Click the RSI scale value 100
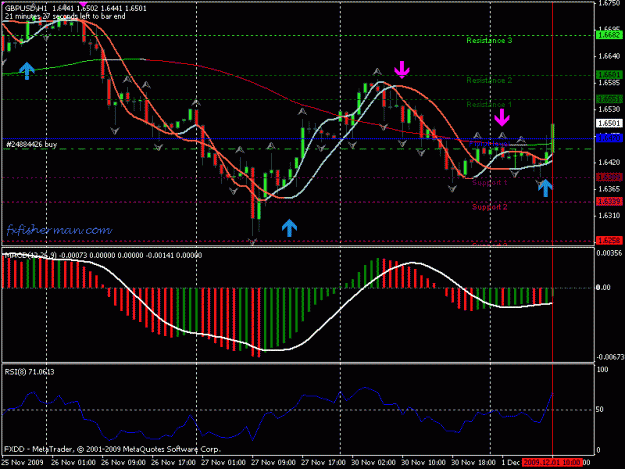Screen dimensions: 625x469 [603, 369]
